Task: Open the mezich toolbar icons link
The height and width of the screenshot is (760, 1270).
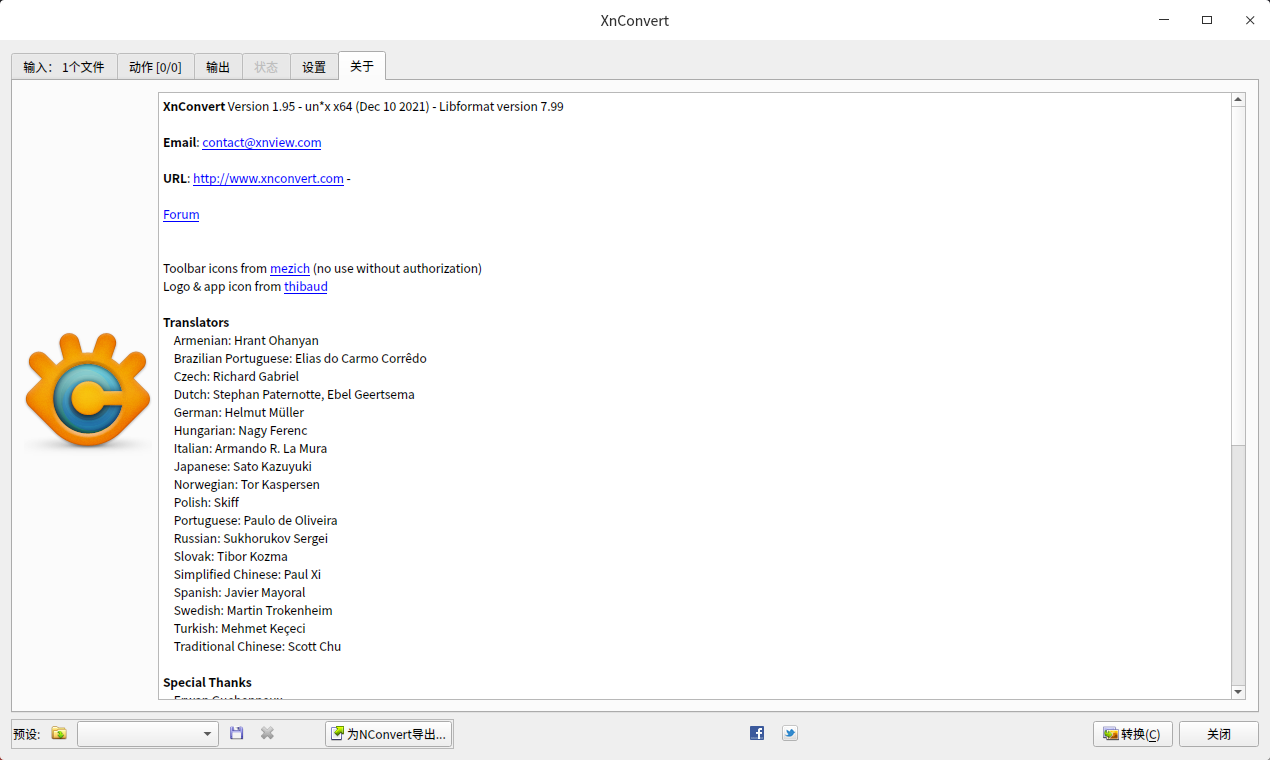Action: click(x=289, y=268)
